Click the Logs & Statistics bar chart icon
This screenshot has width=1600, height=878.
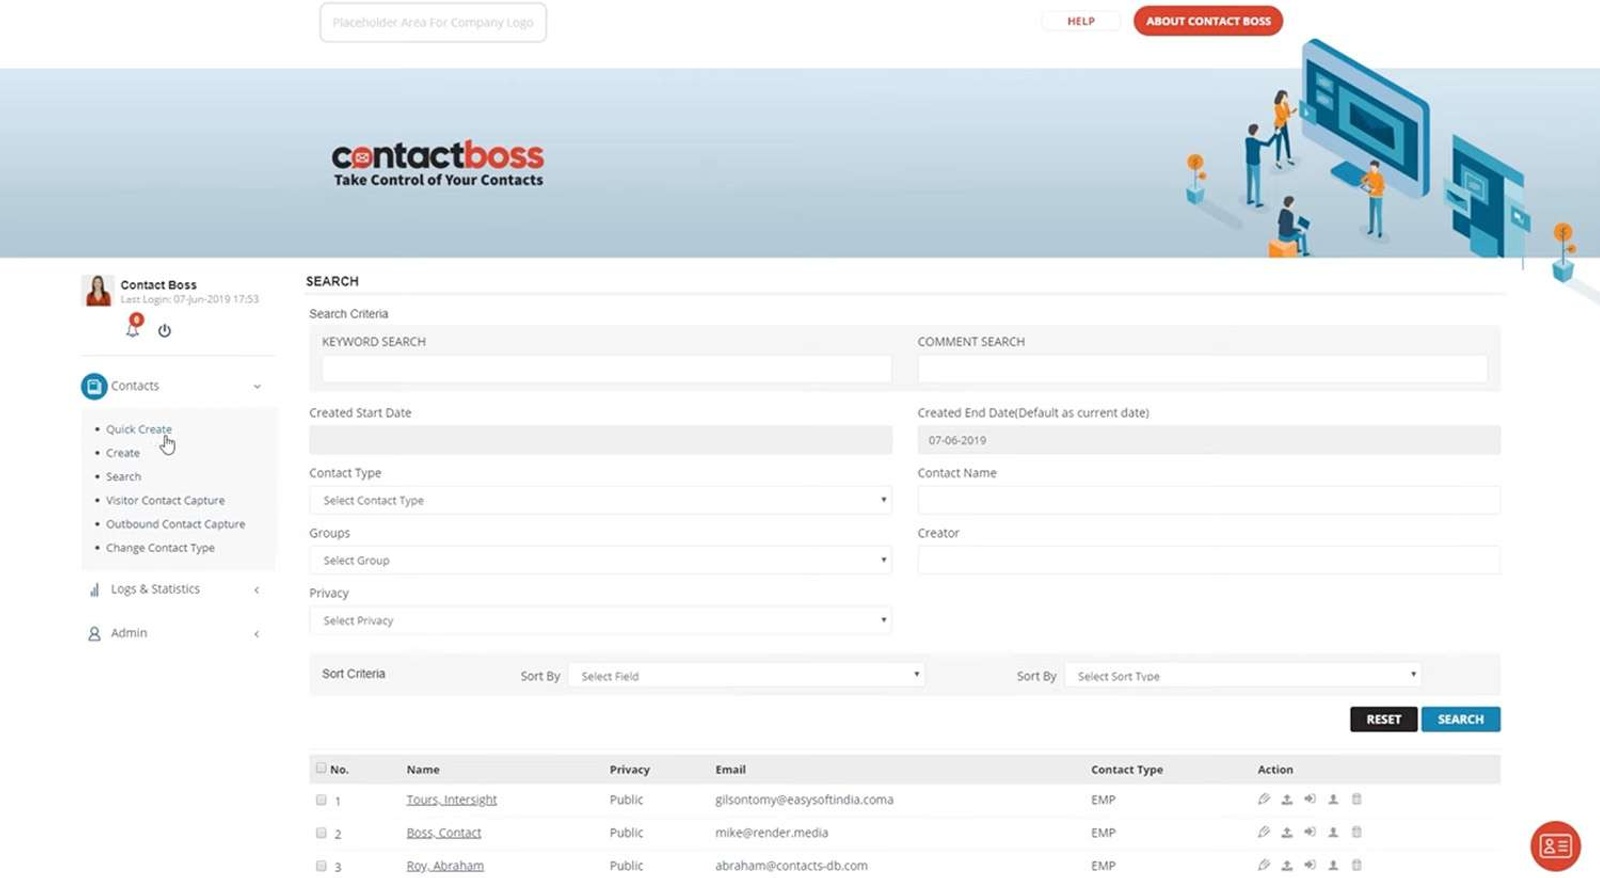pos(94,590)
